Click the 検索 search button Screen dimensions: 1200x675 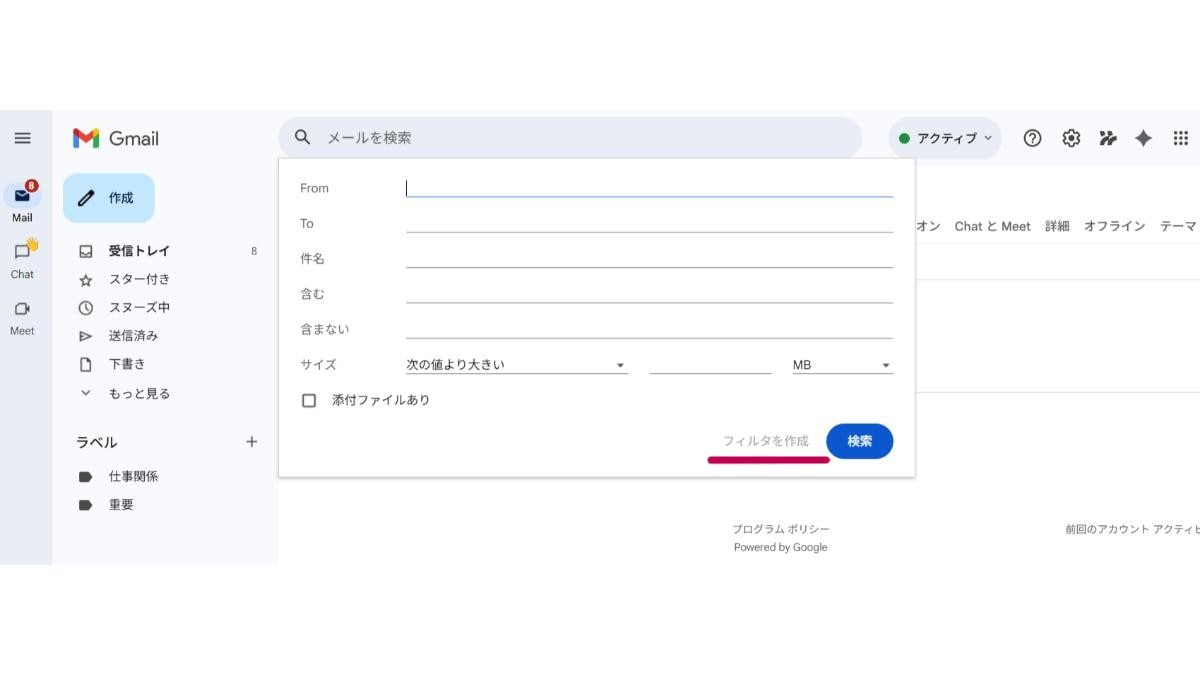[x=858, y=441]
